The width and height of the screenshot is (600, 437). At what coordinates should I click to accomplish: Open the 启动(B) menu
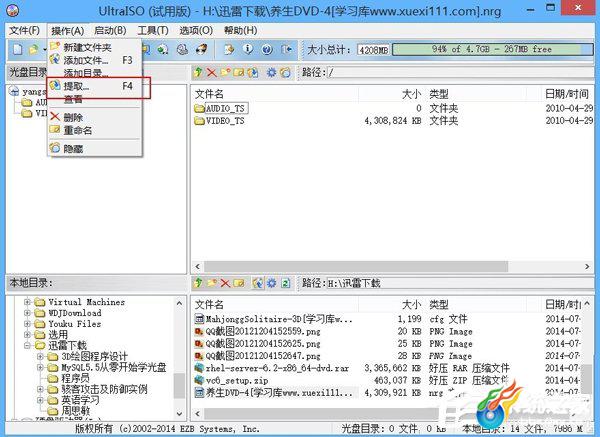click(x=110, y=30)
